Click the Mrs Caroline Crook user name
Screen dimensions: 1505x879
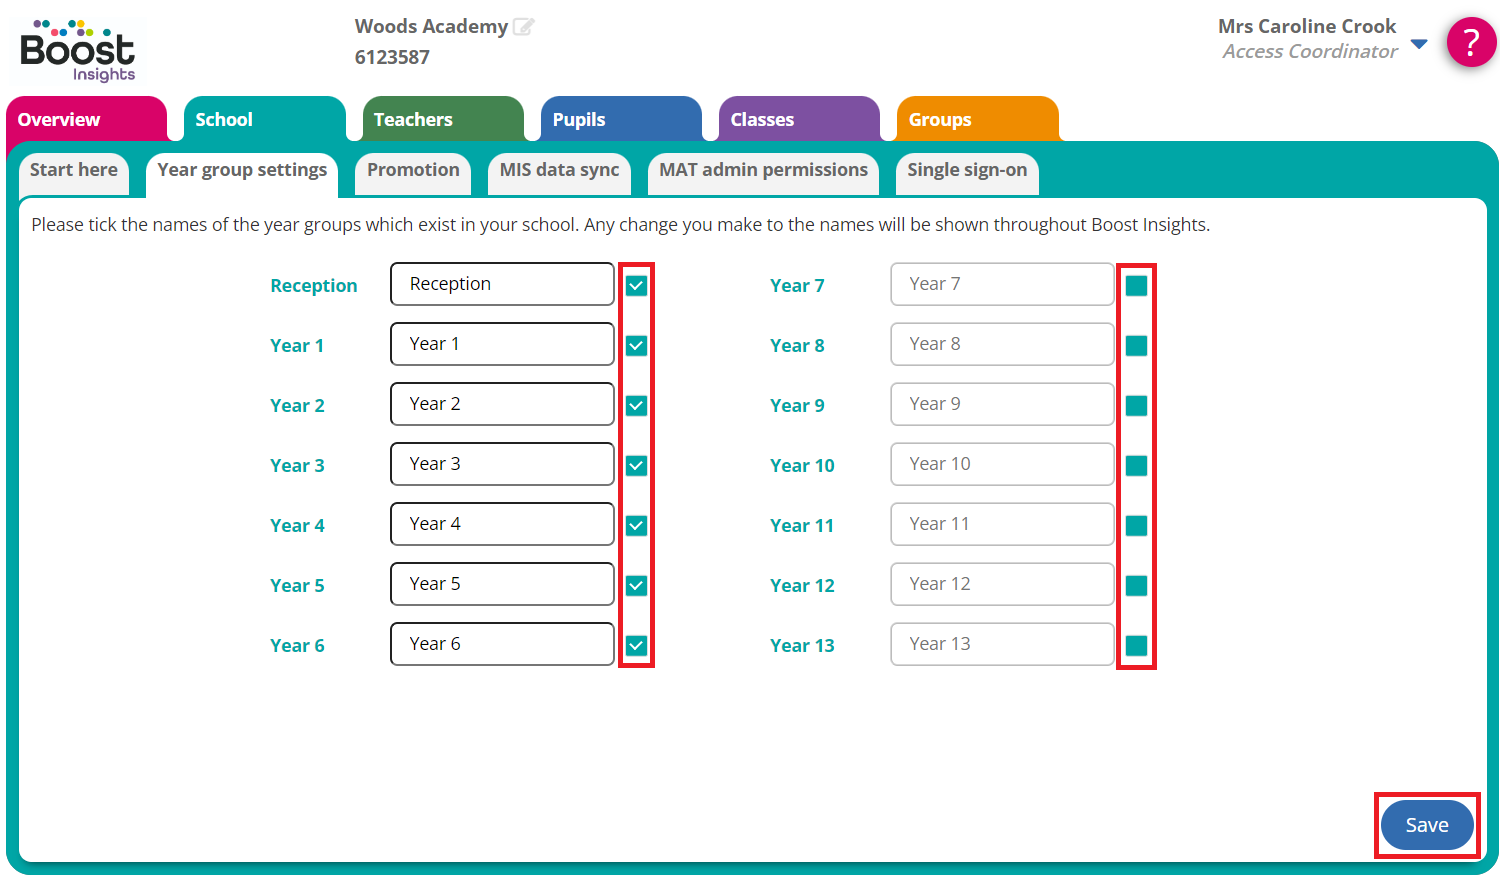[x=1306, y=27]
